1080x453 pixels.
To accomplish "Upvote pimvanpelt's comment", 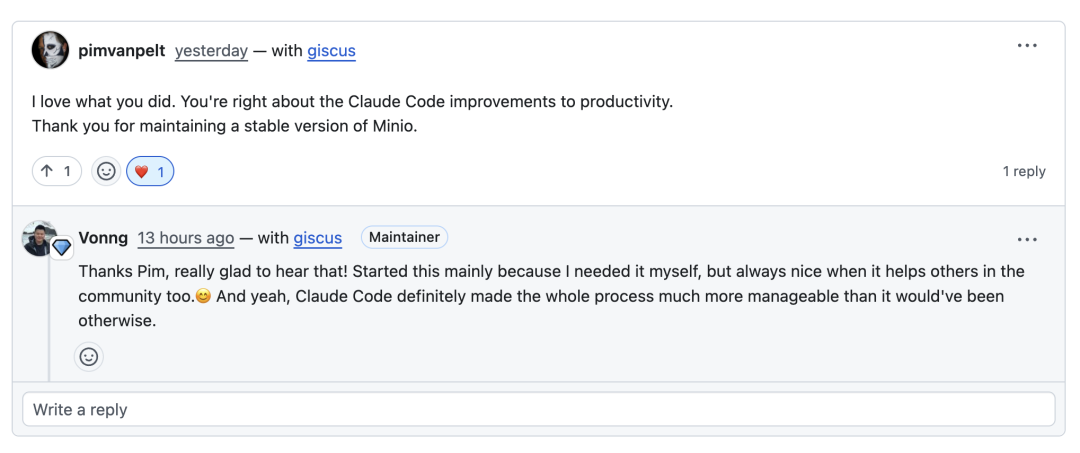I will coord(56,171).
